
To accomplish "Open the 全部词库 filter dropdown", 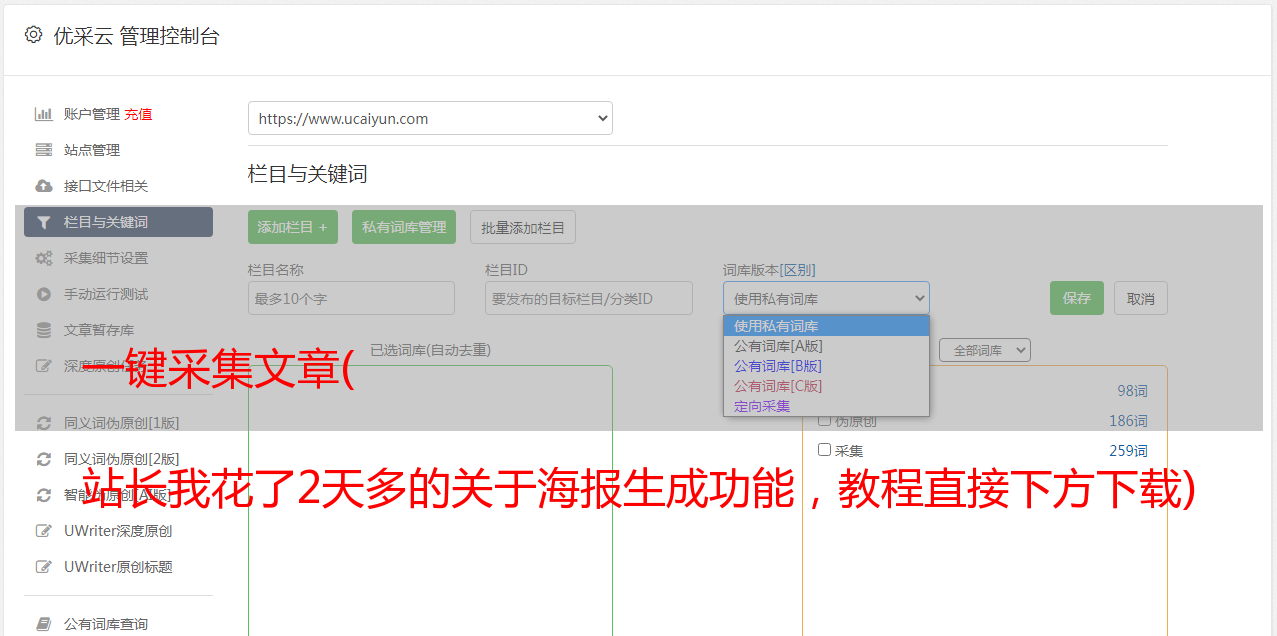I will tap(985, 350).
